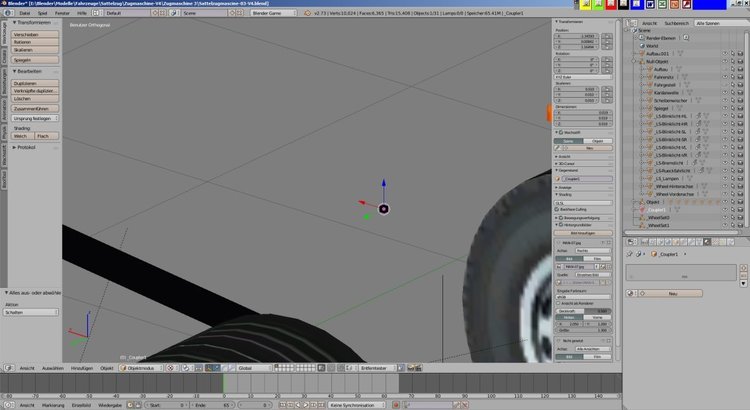Click the OpenGL render animation clapper icon
Screen dimensions: 750x410
(418, 368)
